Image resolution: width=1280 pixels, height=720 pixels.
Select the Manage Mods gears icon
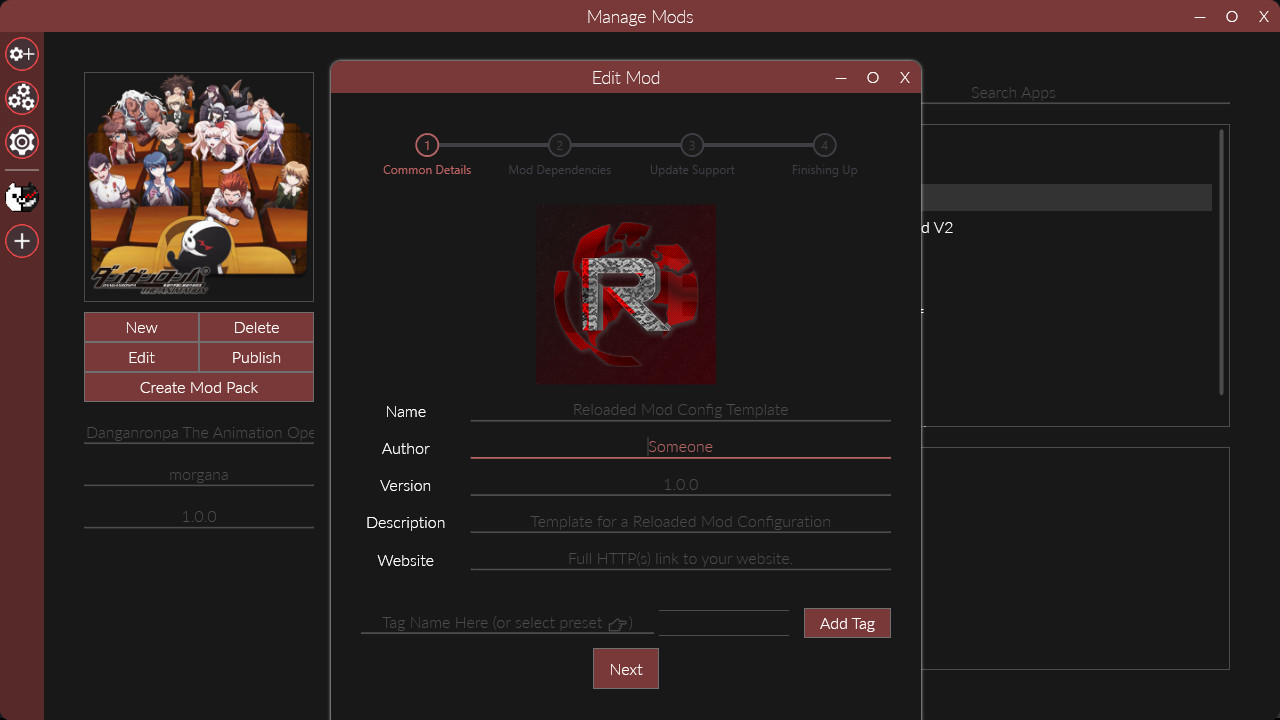pyautogui.click(x=21, y=98)
